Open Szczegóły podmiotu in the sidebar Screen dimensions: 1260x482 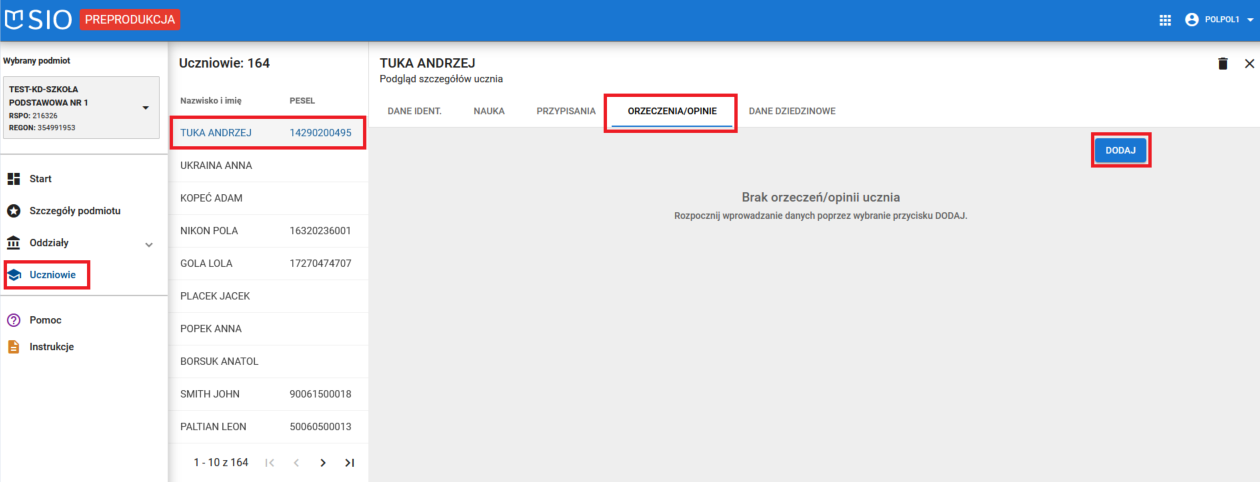click(75, 211)
